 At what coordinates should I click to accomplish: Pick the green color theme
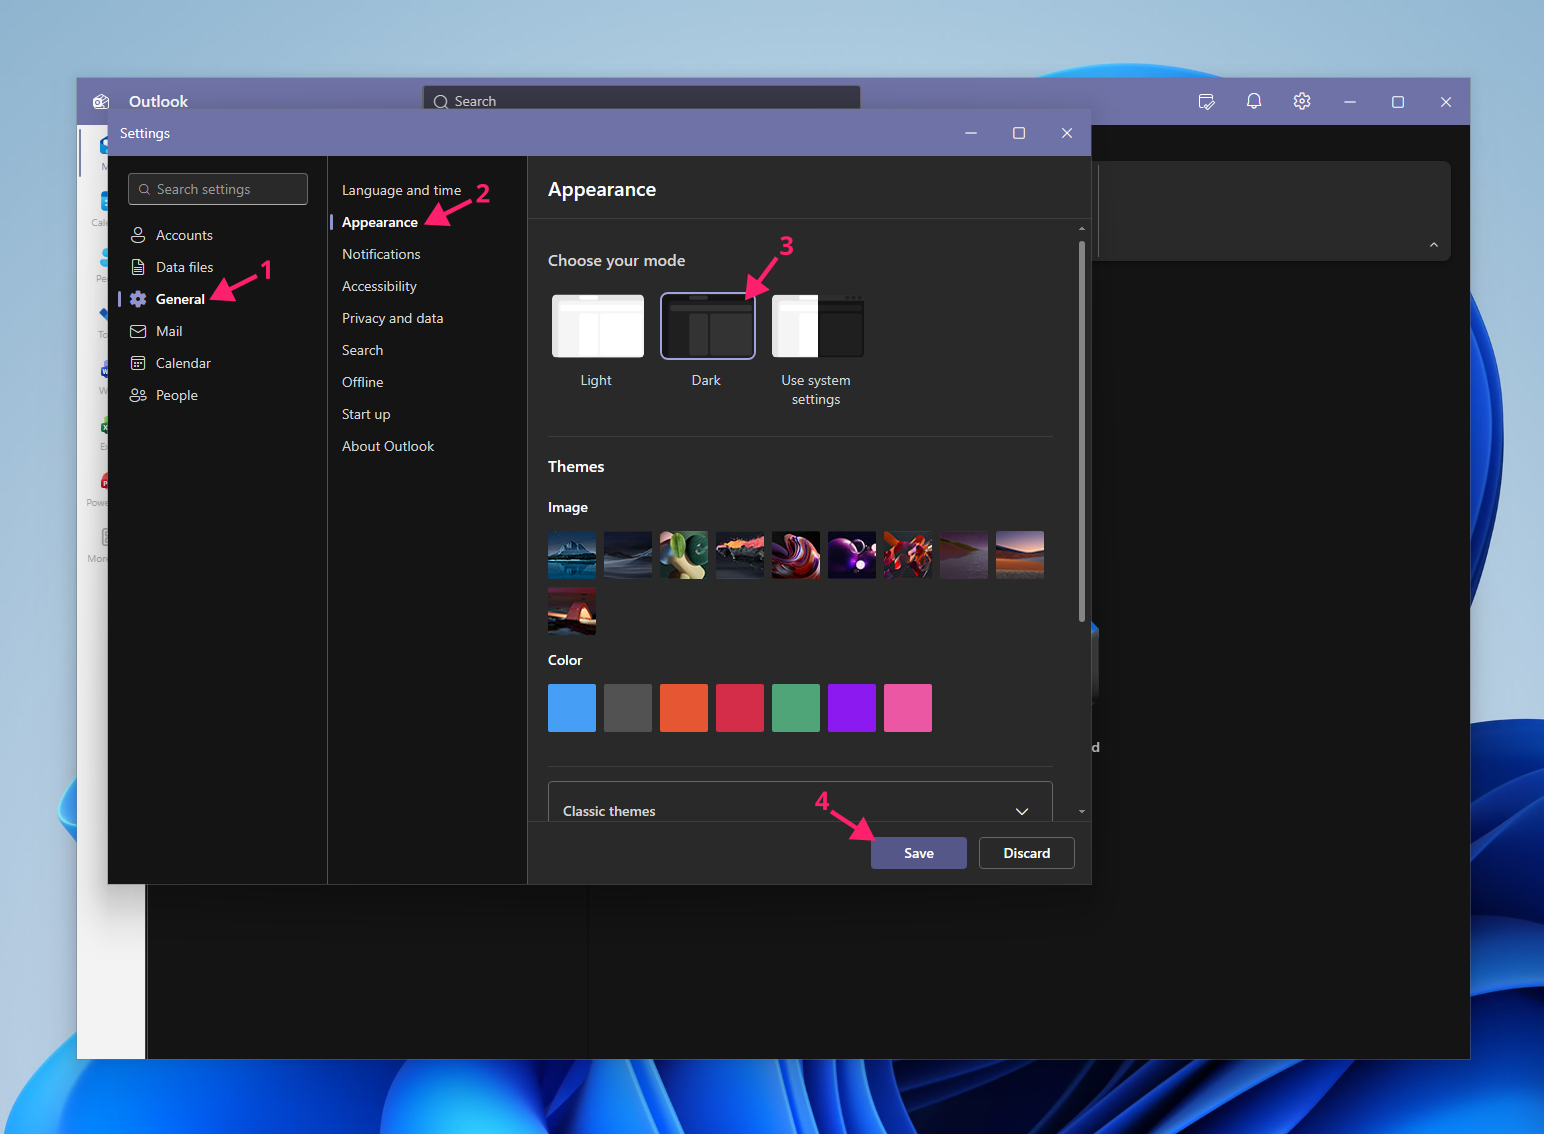click(796, 708)
